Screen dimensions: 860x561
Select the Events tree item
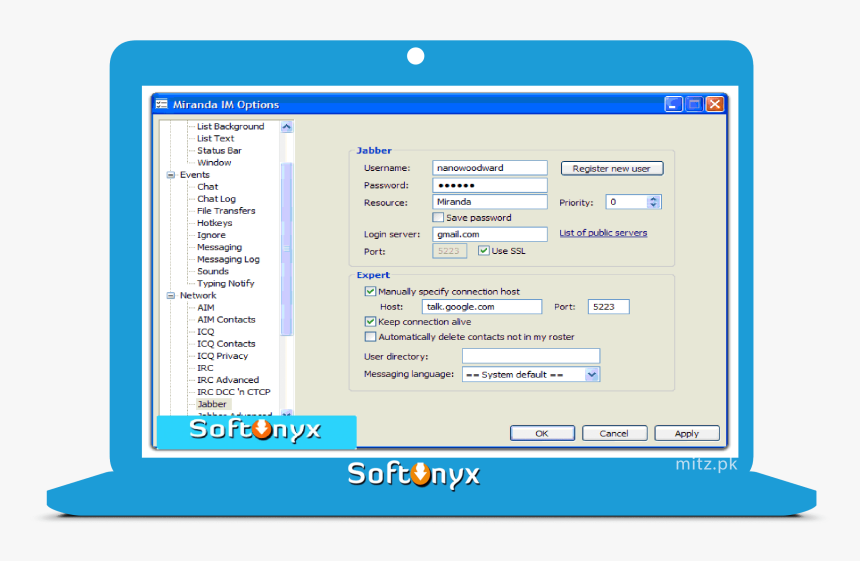pyautogui.click(x=195, y=174)
